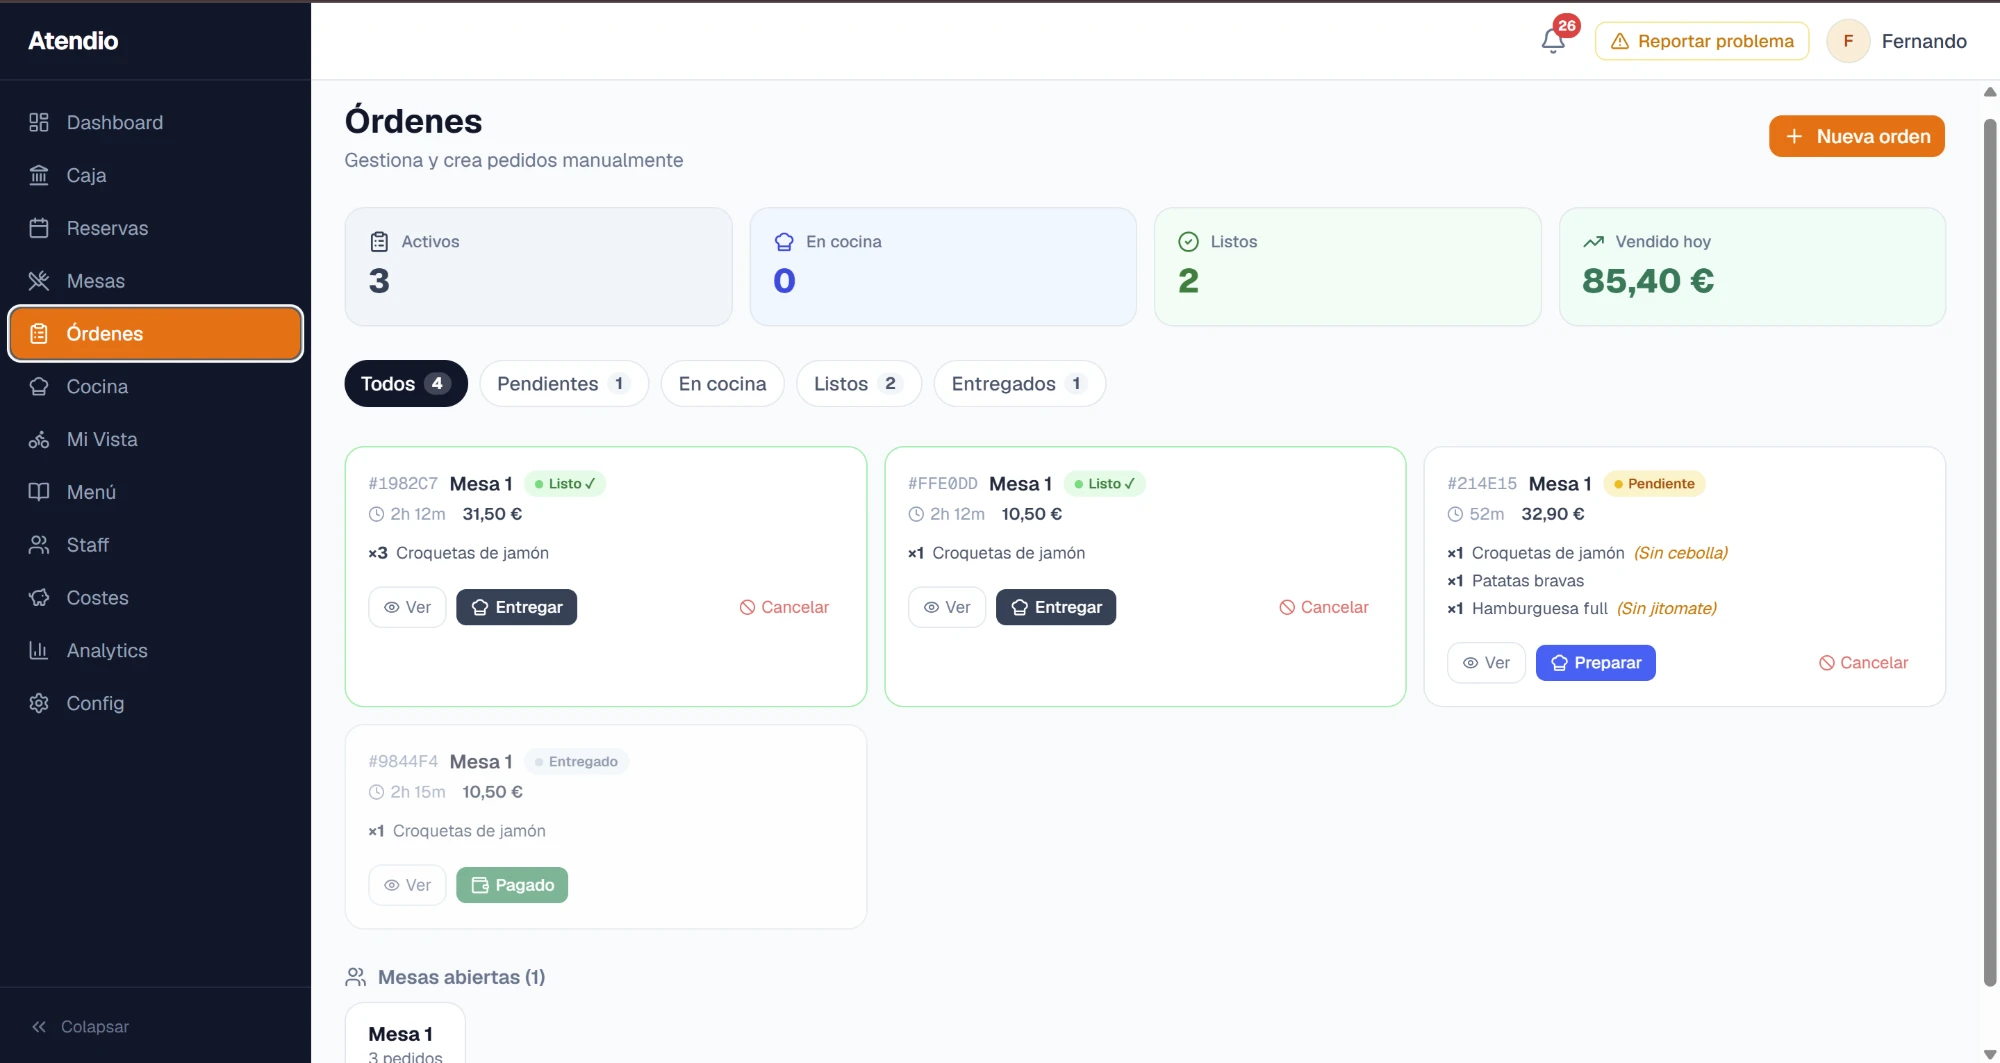Click the Menú book icon
The height and width of the screenshot is (1063, 2000).
click(x=39, y=492)
